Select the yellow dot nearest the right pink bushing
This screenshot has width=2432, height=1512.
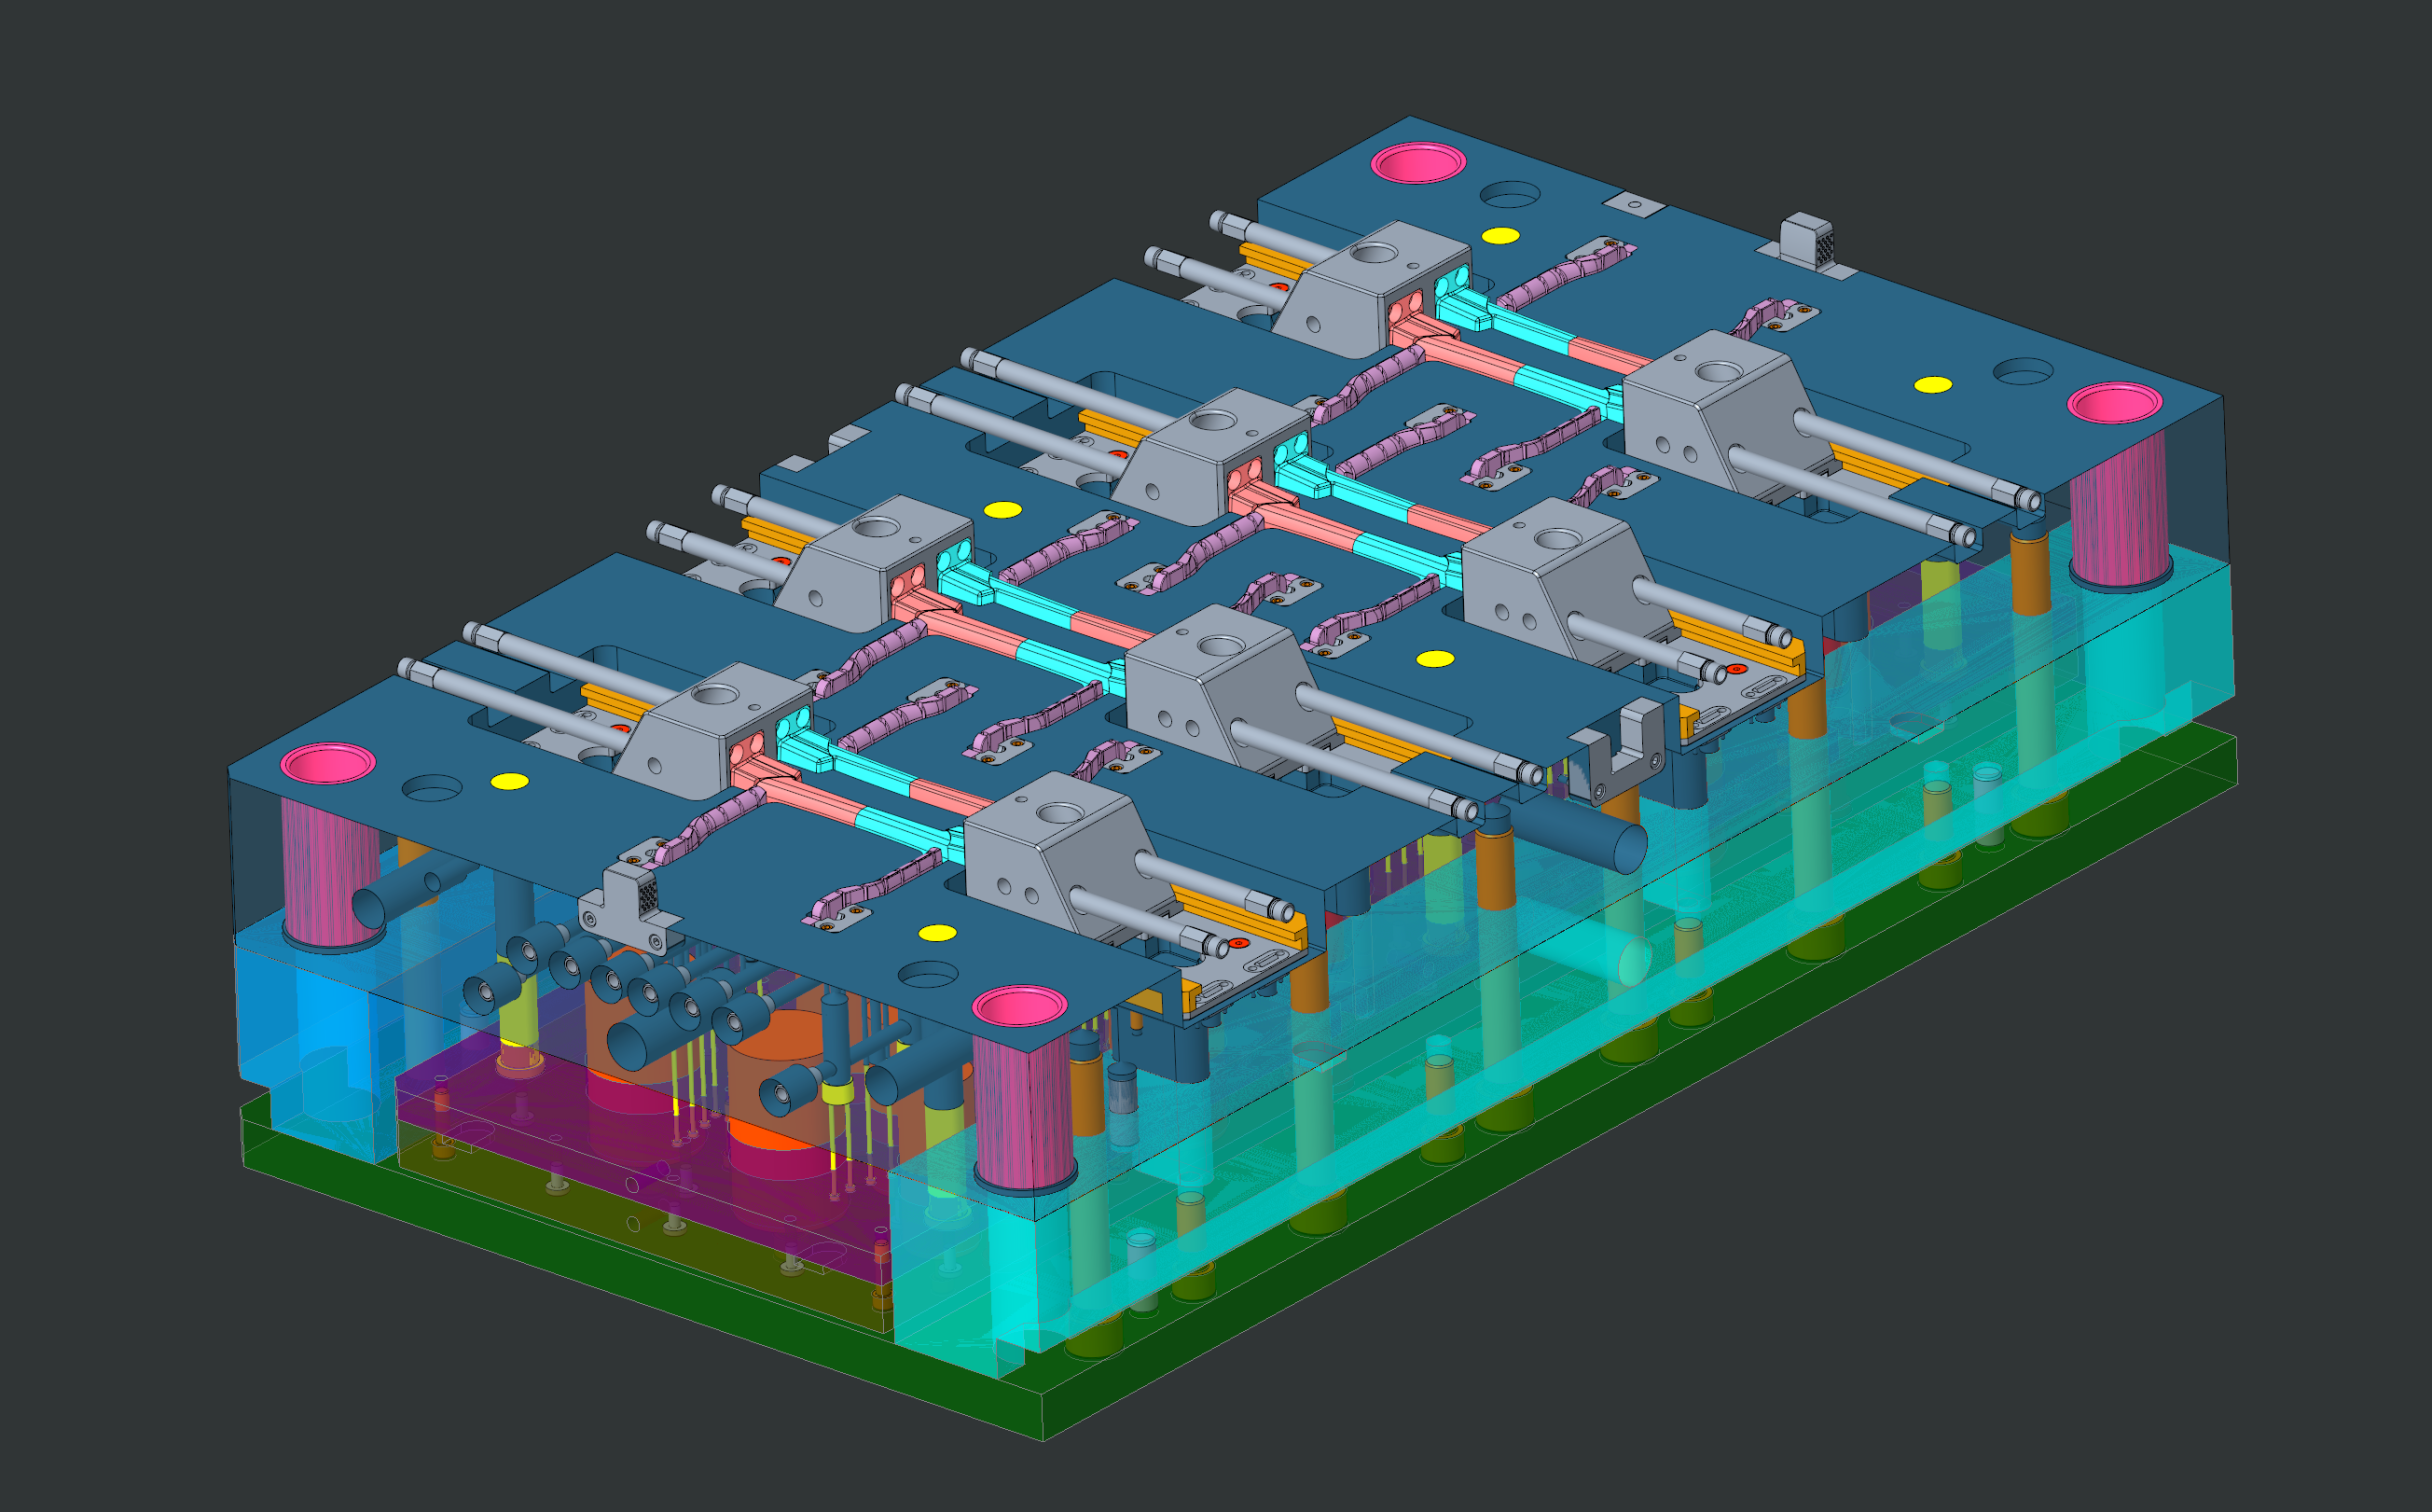click(x=1933, y=385)
